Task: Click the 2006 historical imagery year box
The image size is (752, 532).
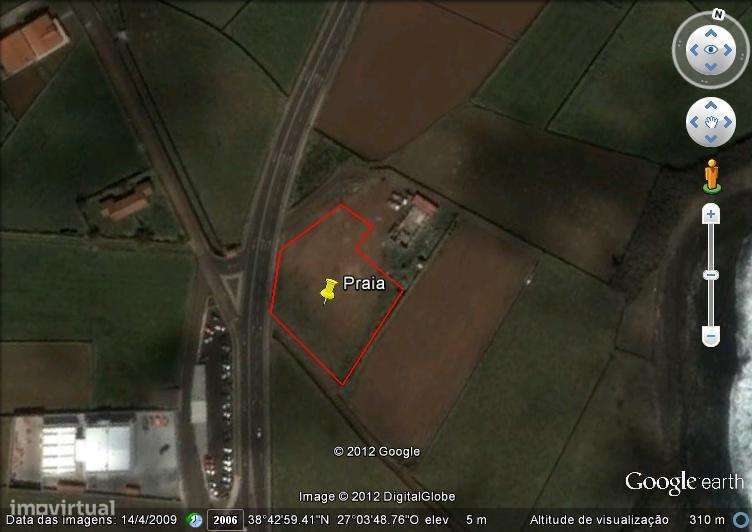Action: pyautogui.click(x=225, y=520)
